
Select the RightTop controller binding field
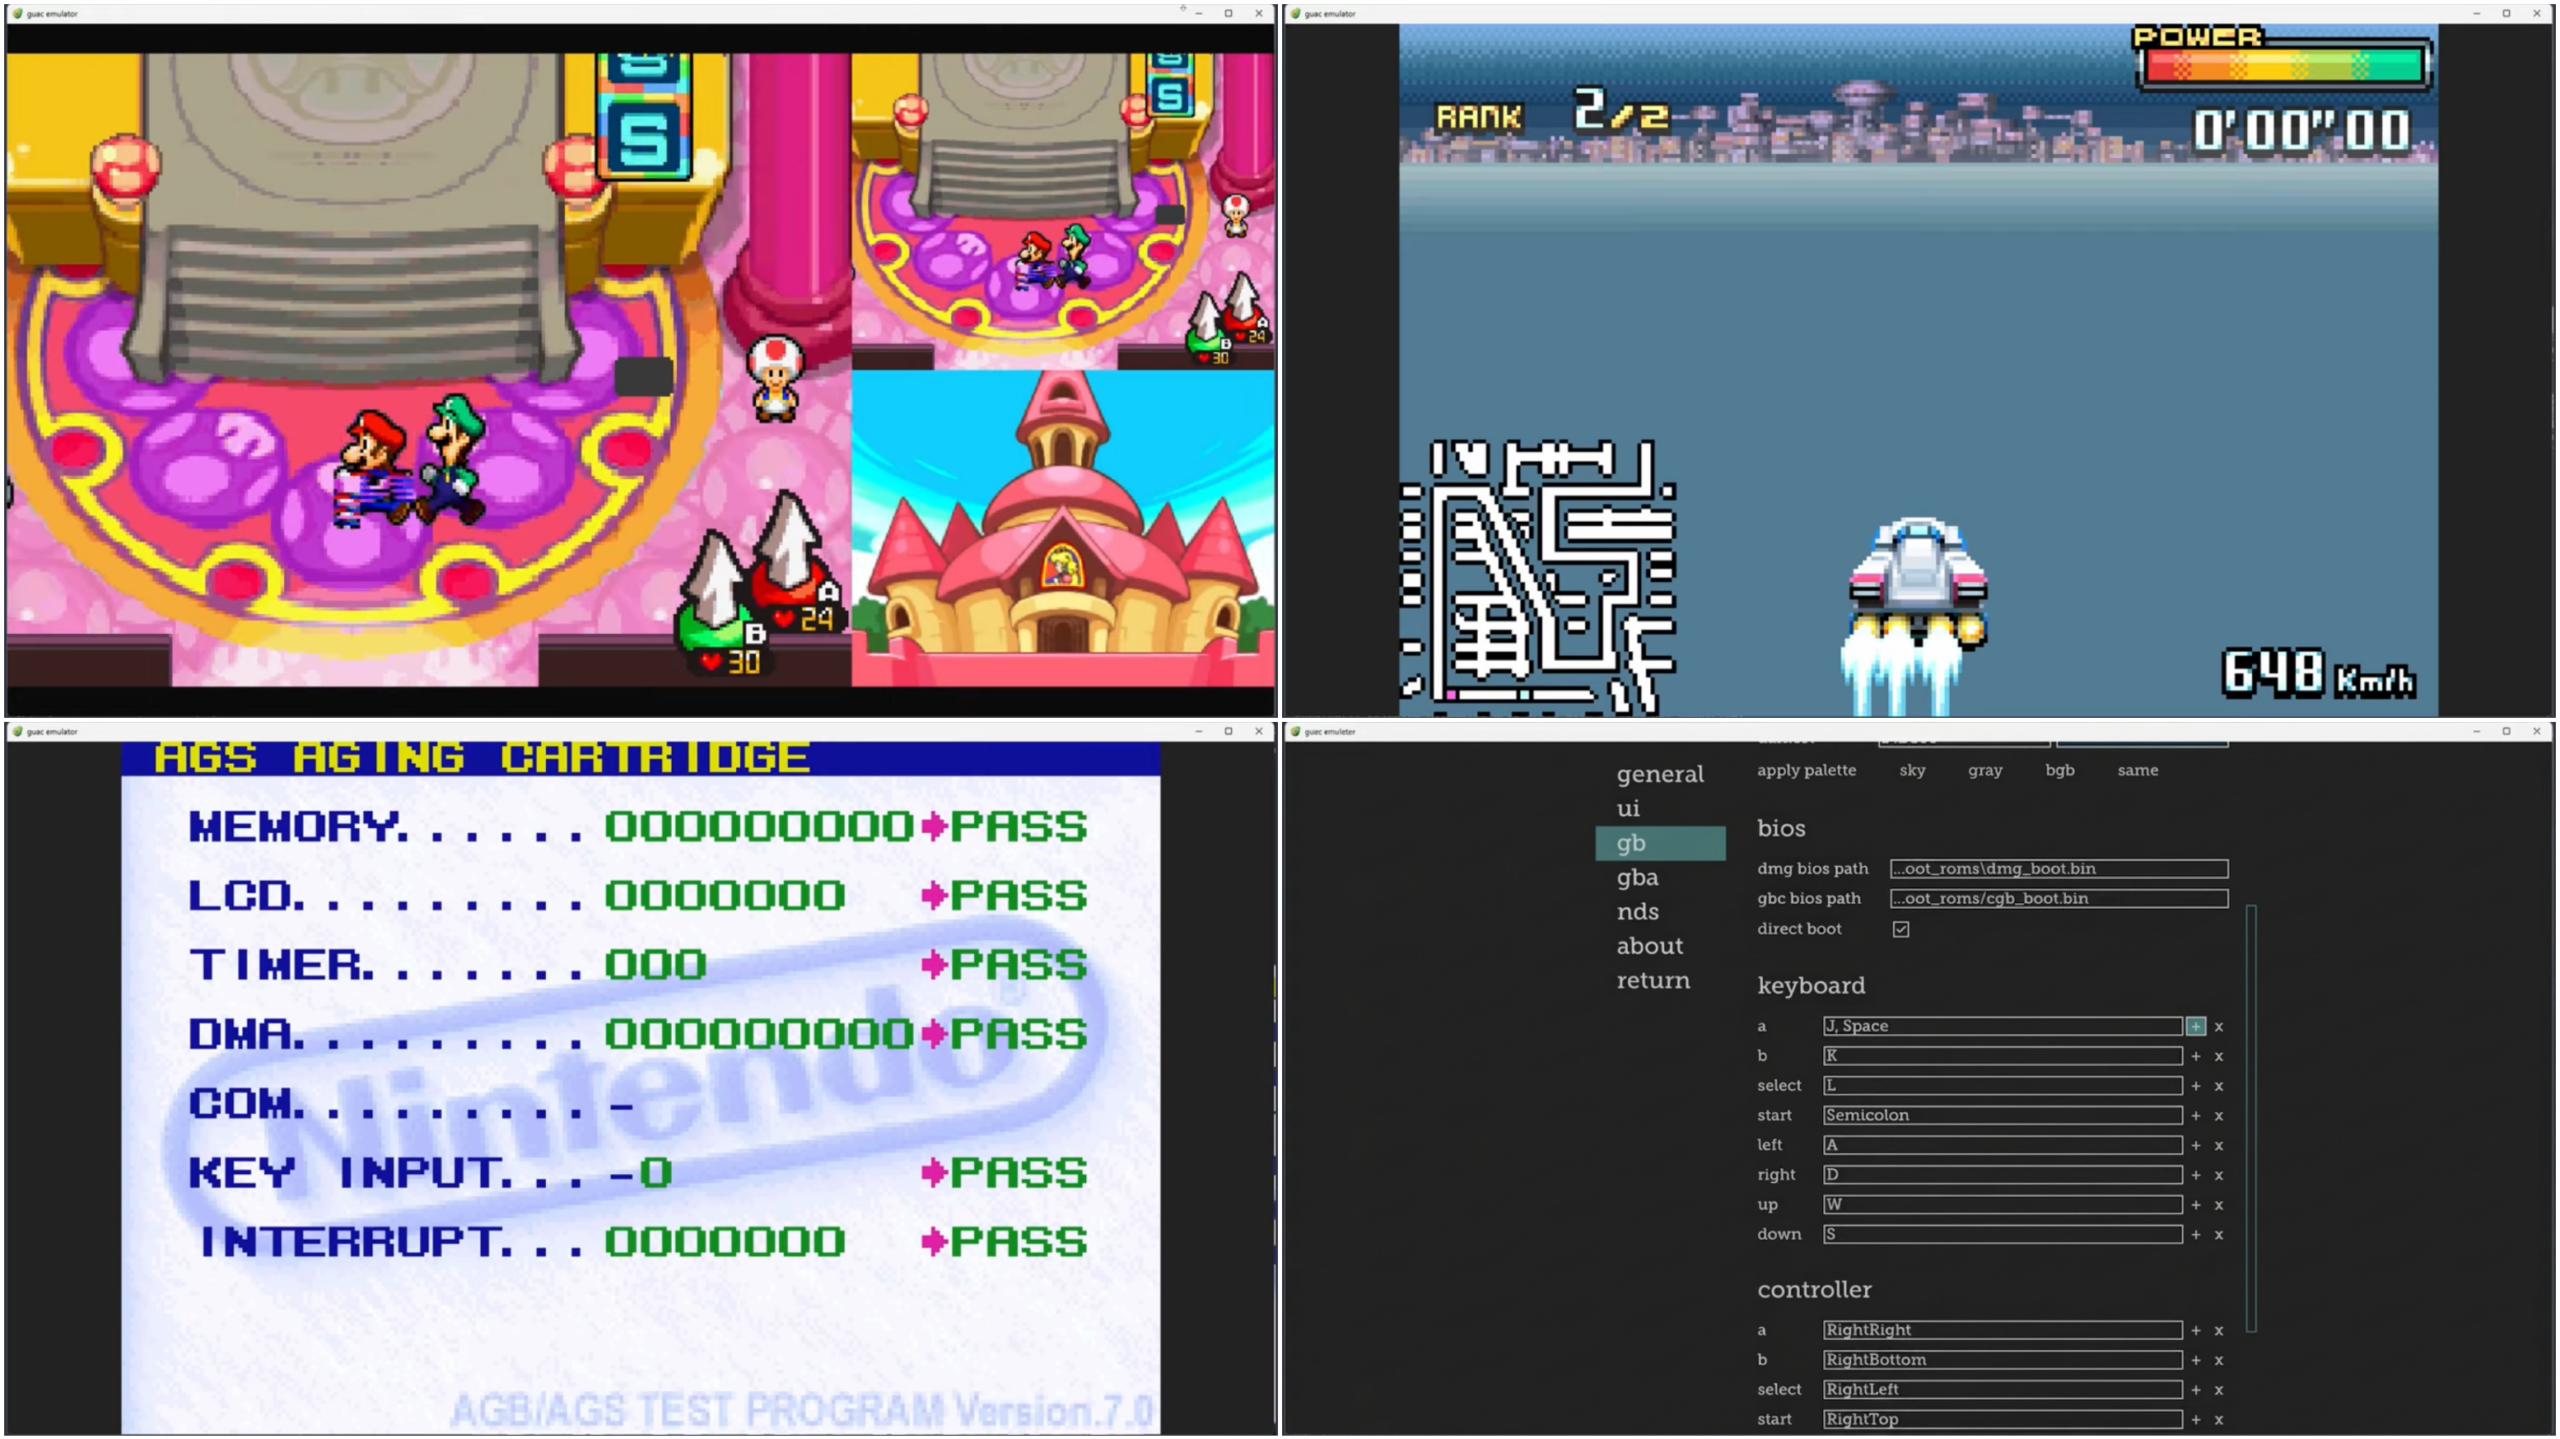pyautogui.click(x=2002, y=1419)
